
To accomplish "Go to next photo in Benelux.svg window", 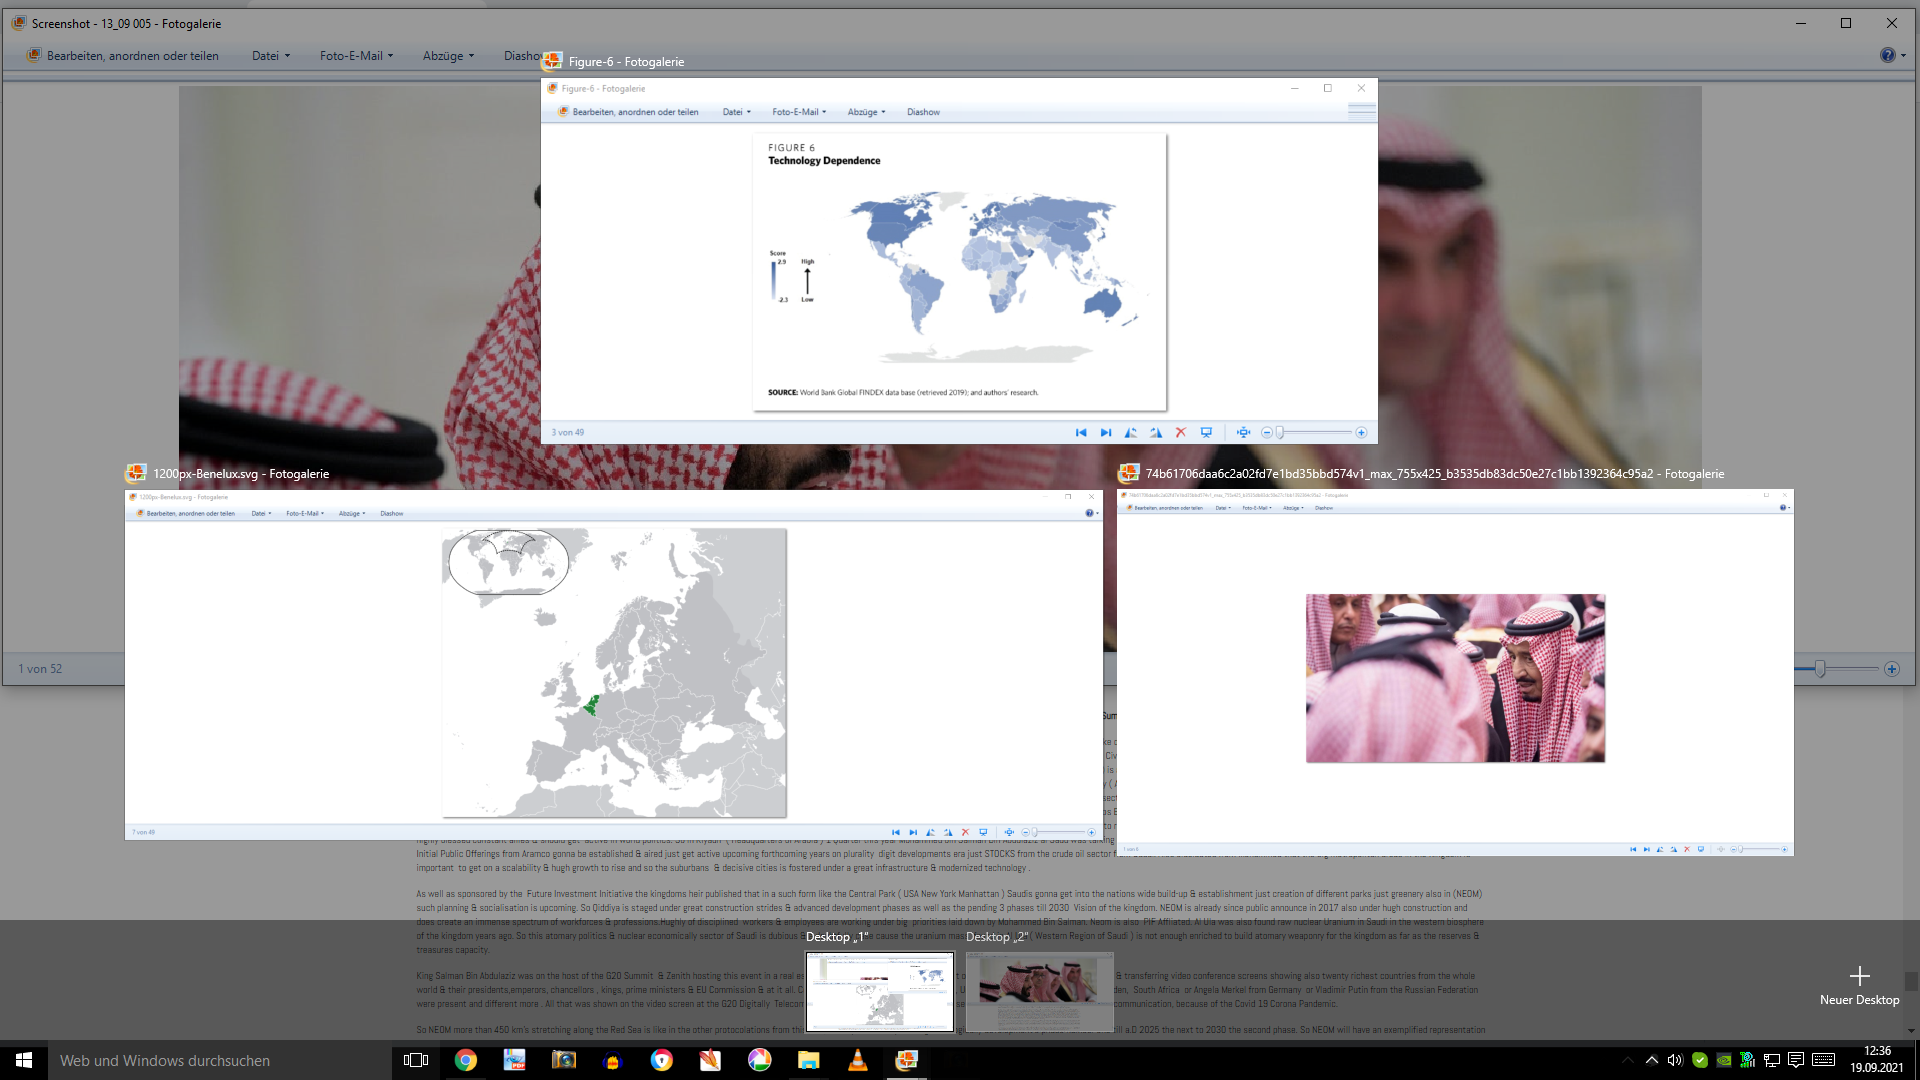I will pyautogui.click(x=913, y=832).
